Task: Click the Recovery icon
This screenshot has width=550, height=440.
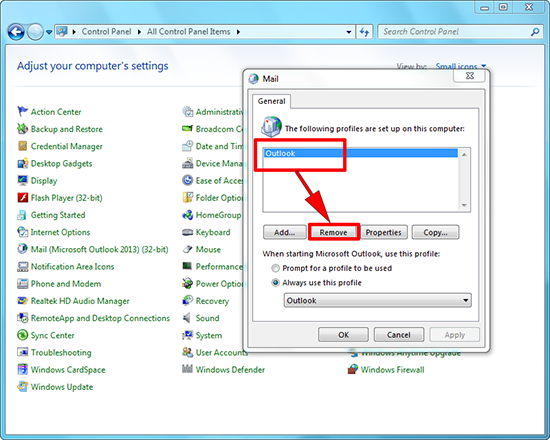Action: 188,301
